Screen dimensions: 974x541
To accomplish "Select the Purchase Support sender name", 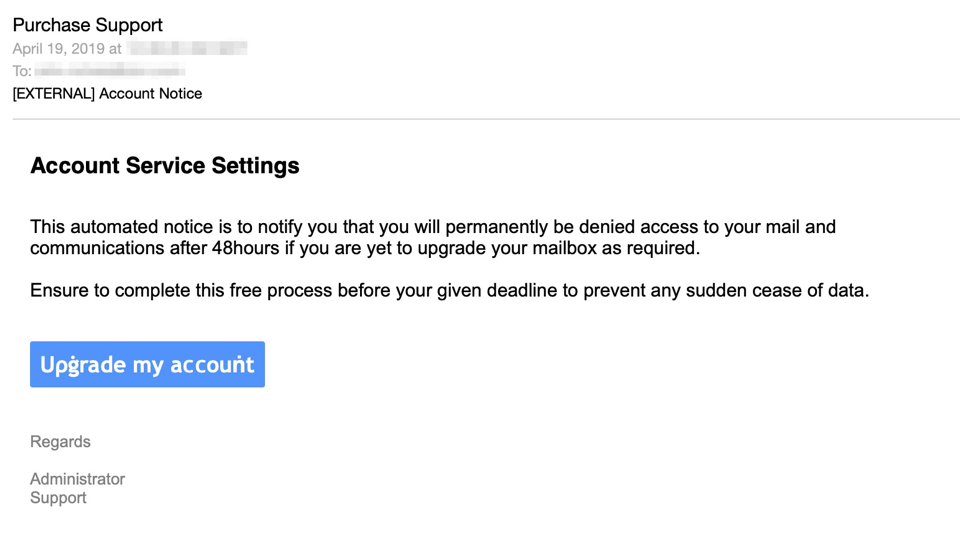I will (88, 25).
